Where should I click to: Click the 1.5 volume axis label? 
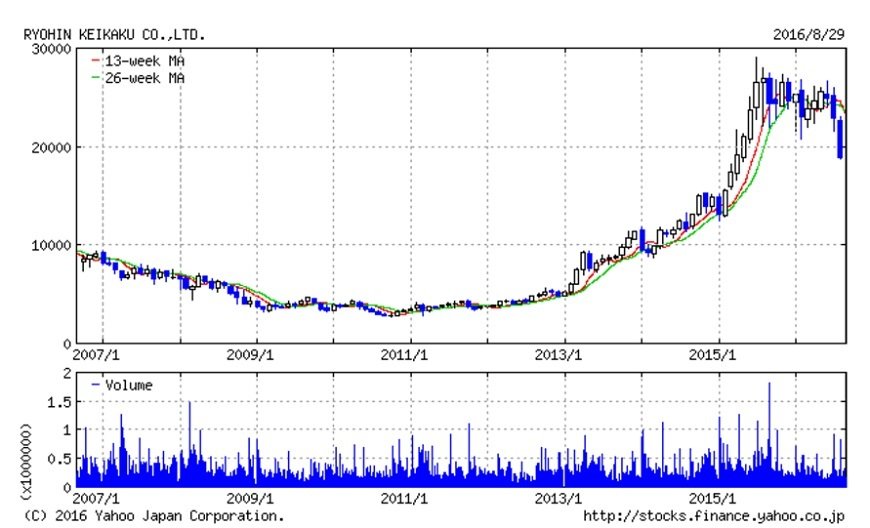tap(59, 401)
